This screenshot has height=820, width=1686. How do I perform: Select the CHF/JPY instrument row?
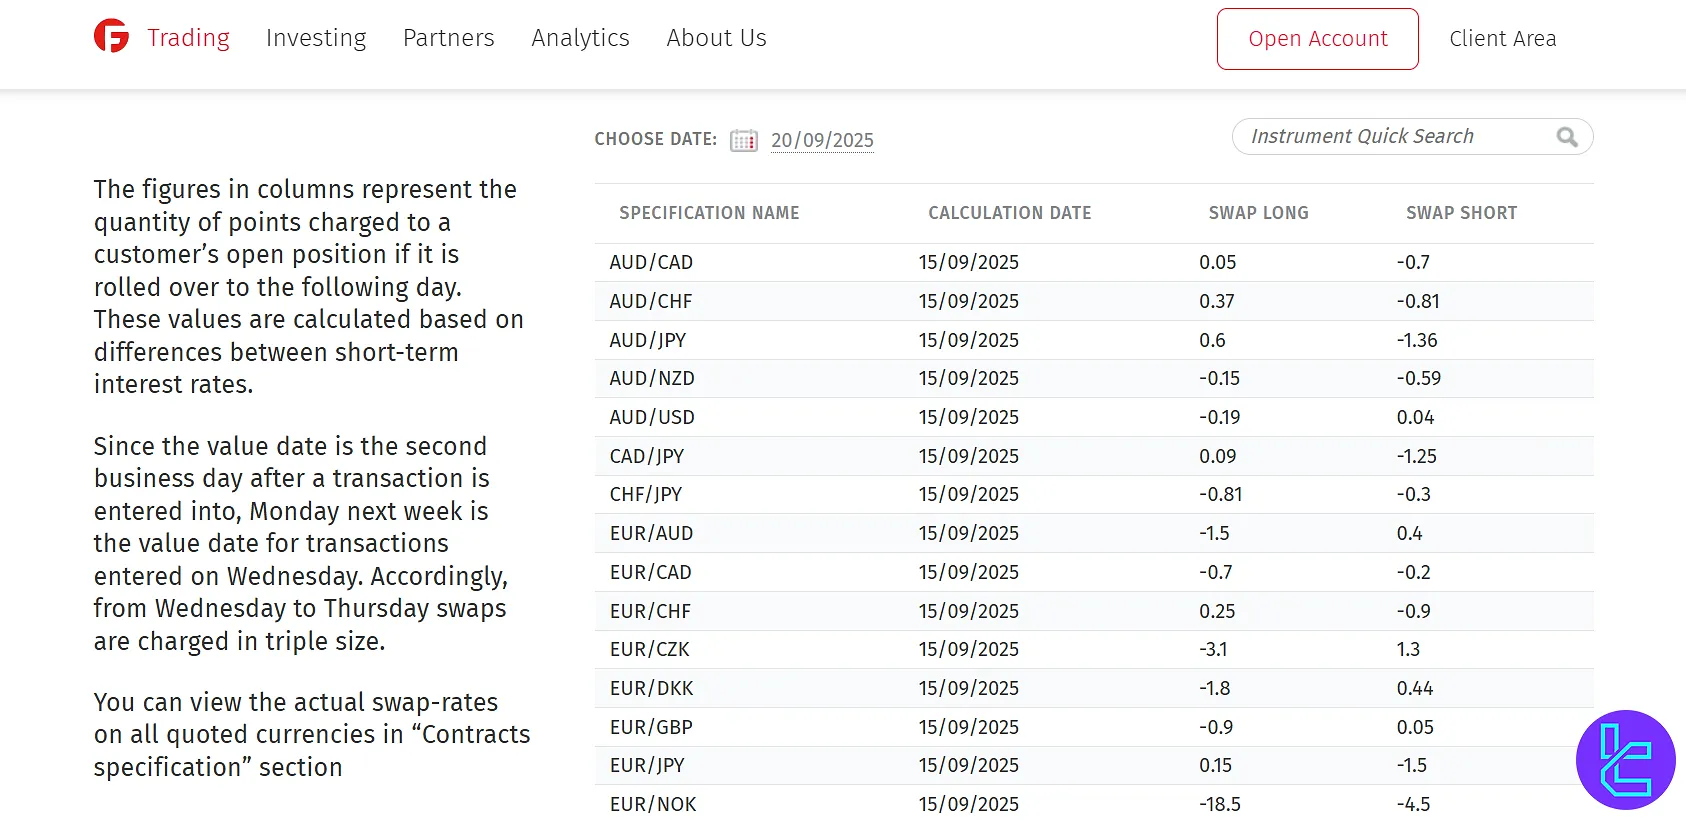646,494
